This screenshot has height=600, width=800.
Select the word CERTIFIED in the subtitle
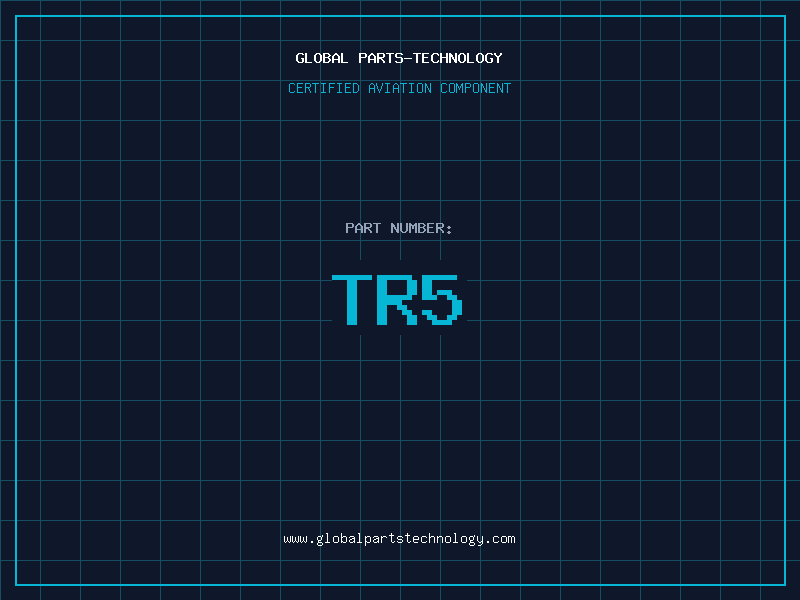(x=324, y=88)
